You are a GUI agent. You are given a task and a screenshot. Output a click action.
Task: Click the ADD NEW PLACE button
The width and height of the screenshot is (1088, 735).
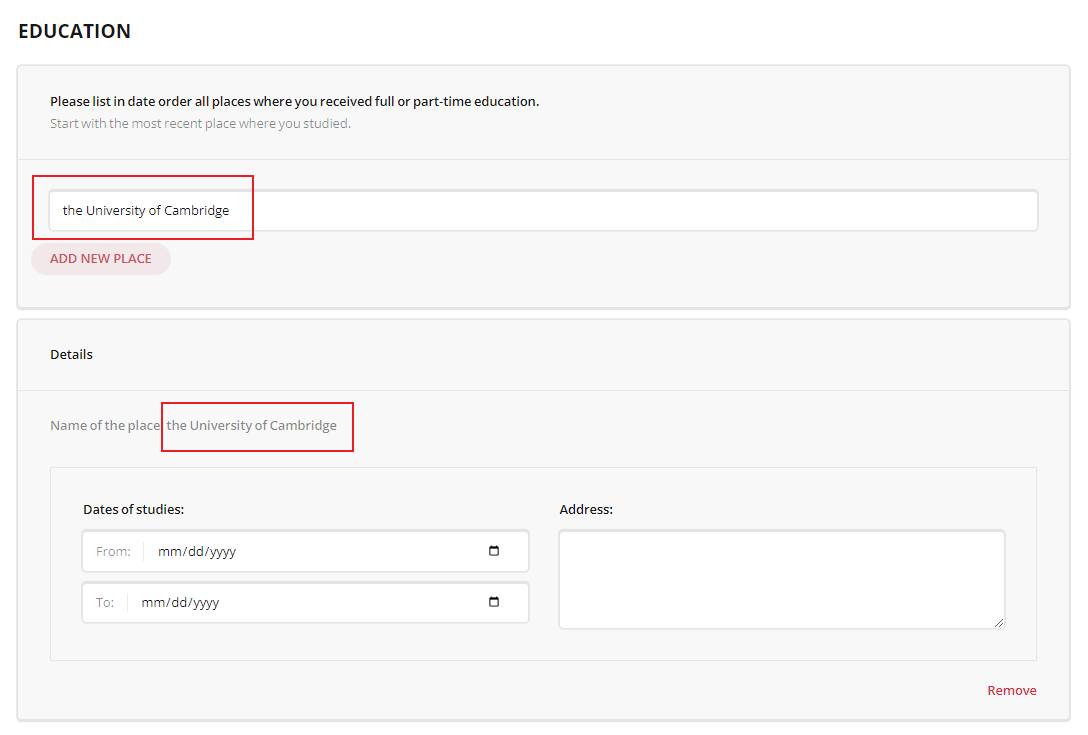coord(100,258)
